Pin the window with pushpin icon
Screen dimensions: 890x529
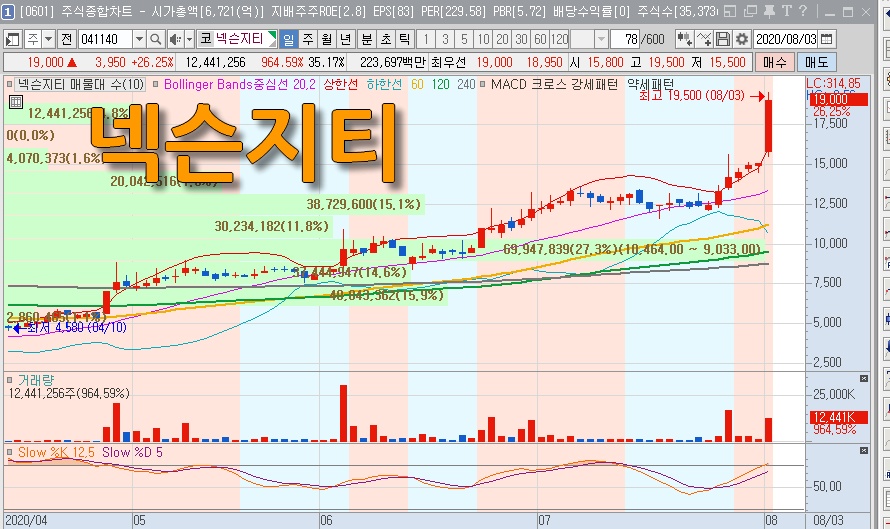(769, 11)
